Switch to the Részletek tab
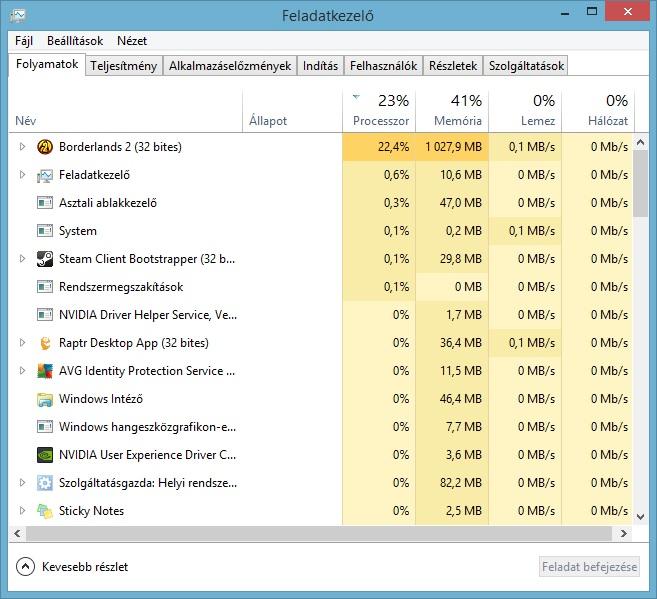This screenshot has width=657, height=599. [453, 66]
